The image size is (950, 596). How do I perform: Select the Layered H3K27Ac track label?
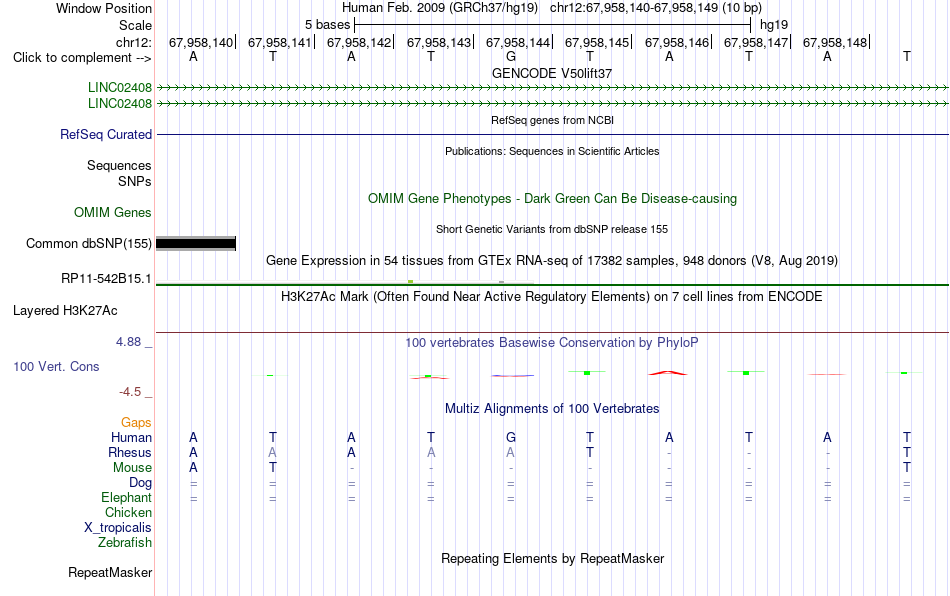pyautogui.click(x=65, y=311)
